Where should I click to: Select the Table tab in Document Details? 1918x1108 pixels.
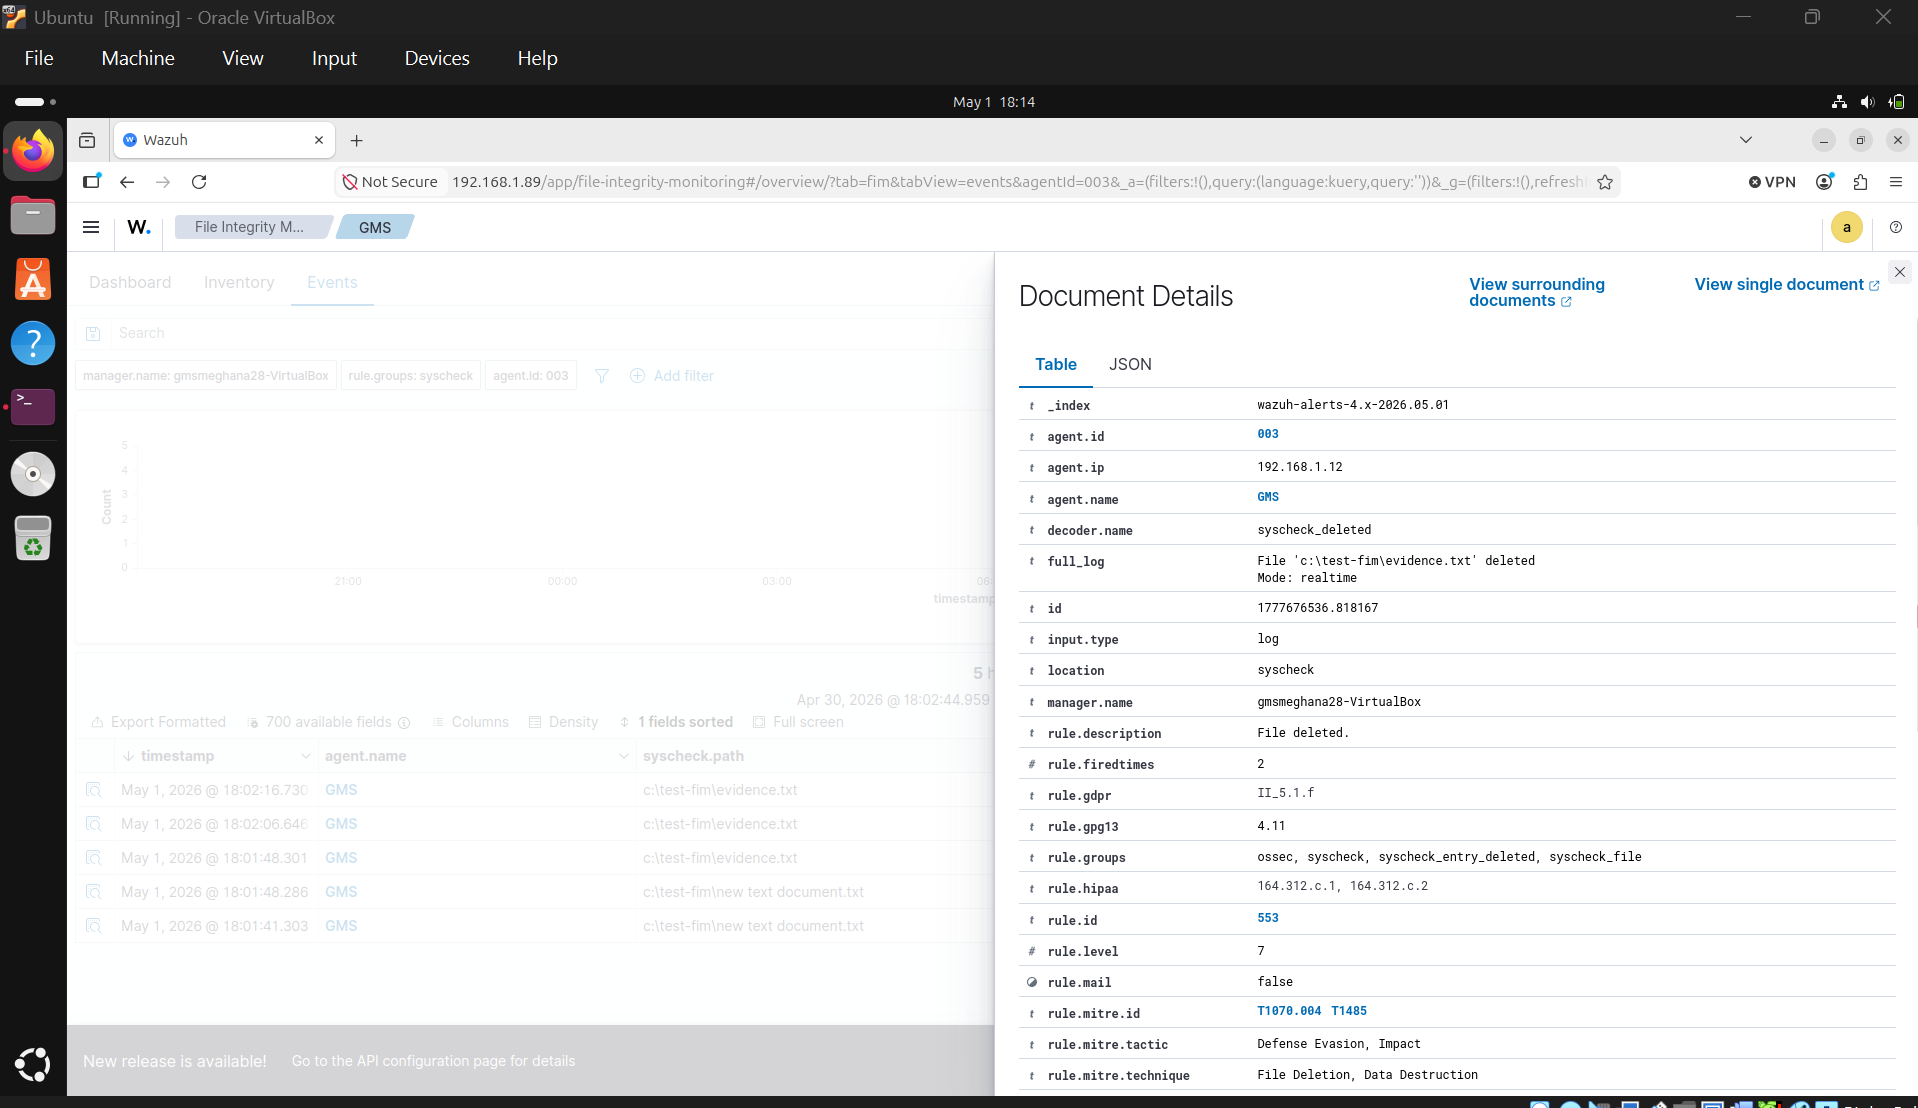(1056, 364)
